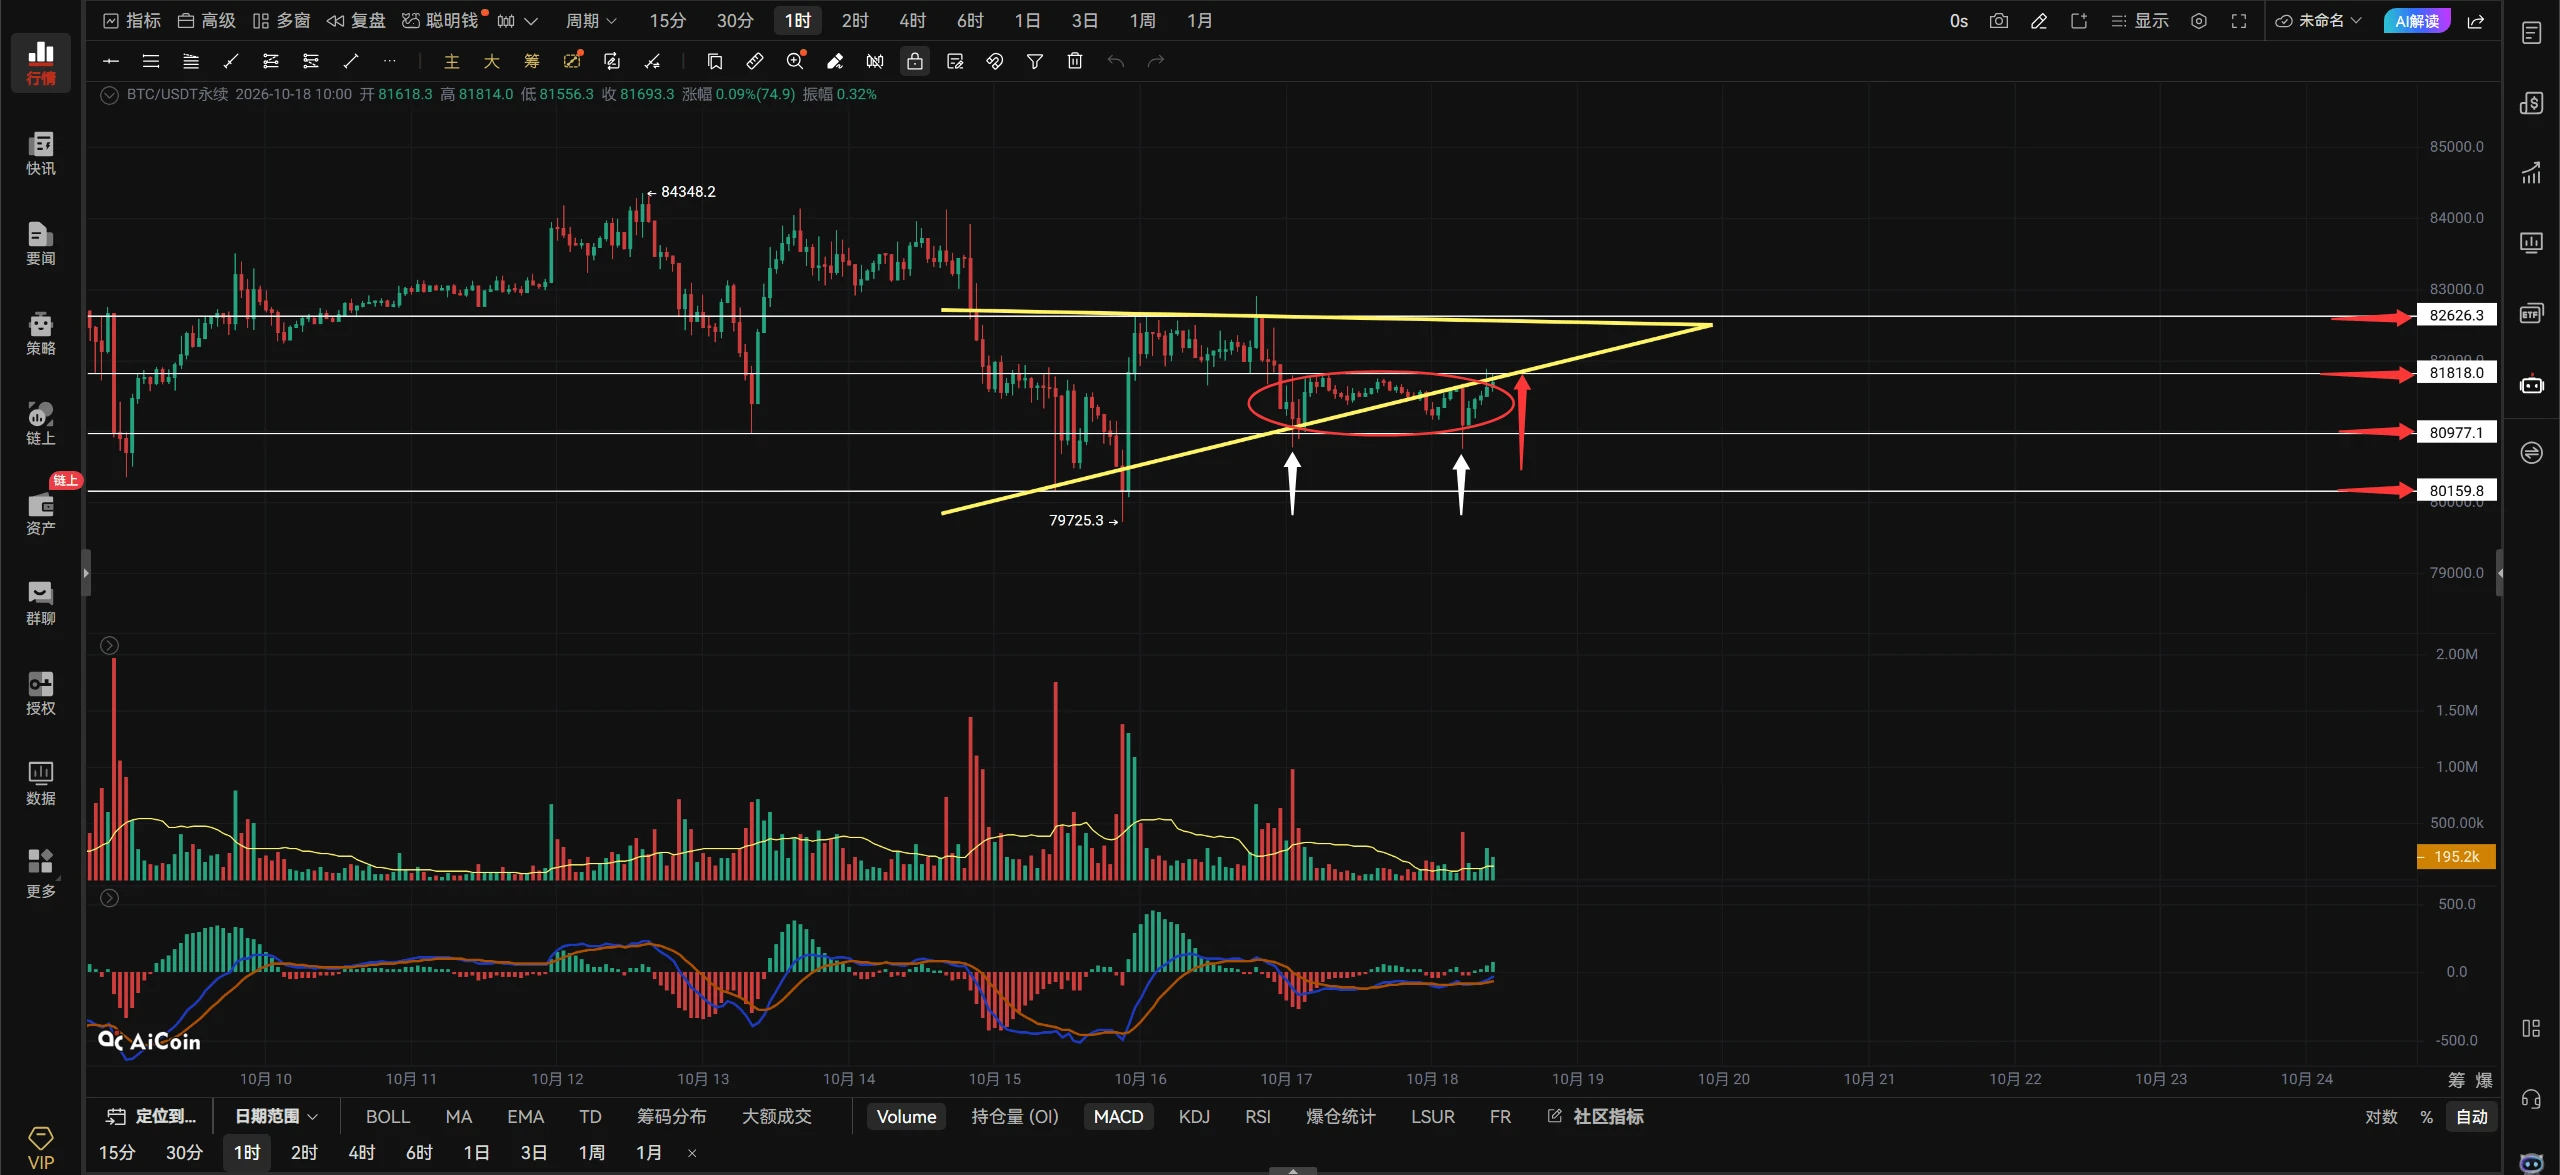
Task: Open the 群聊 group chat sidebar icon
Action: [40, 603]
